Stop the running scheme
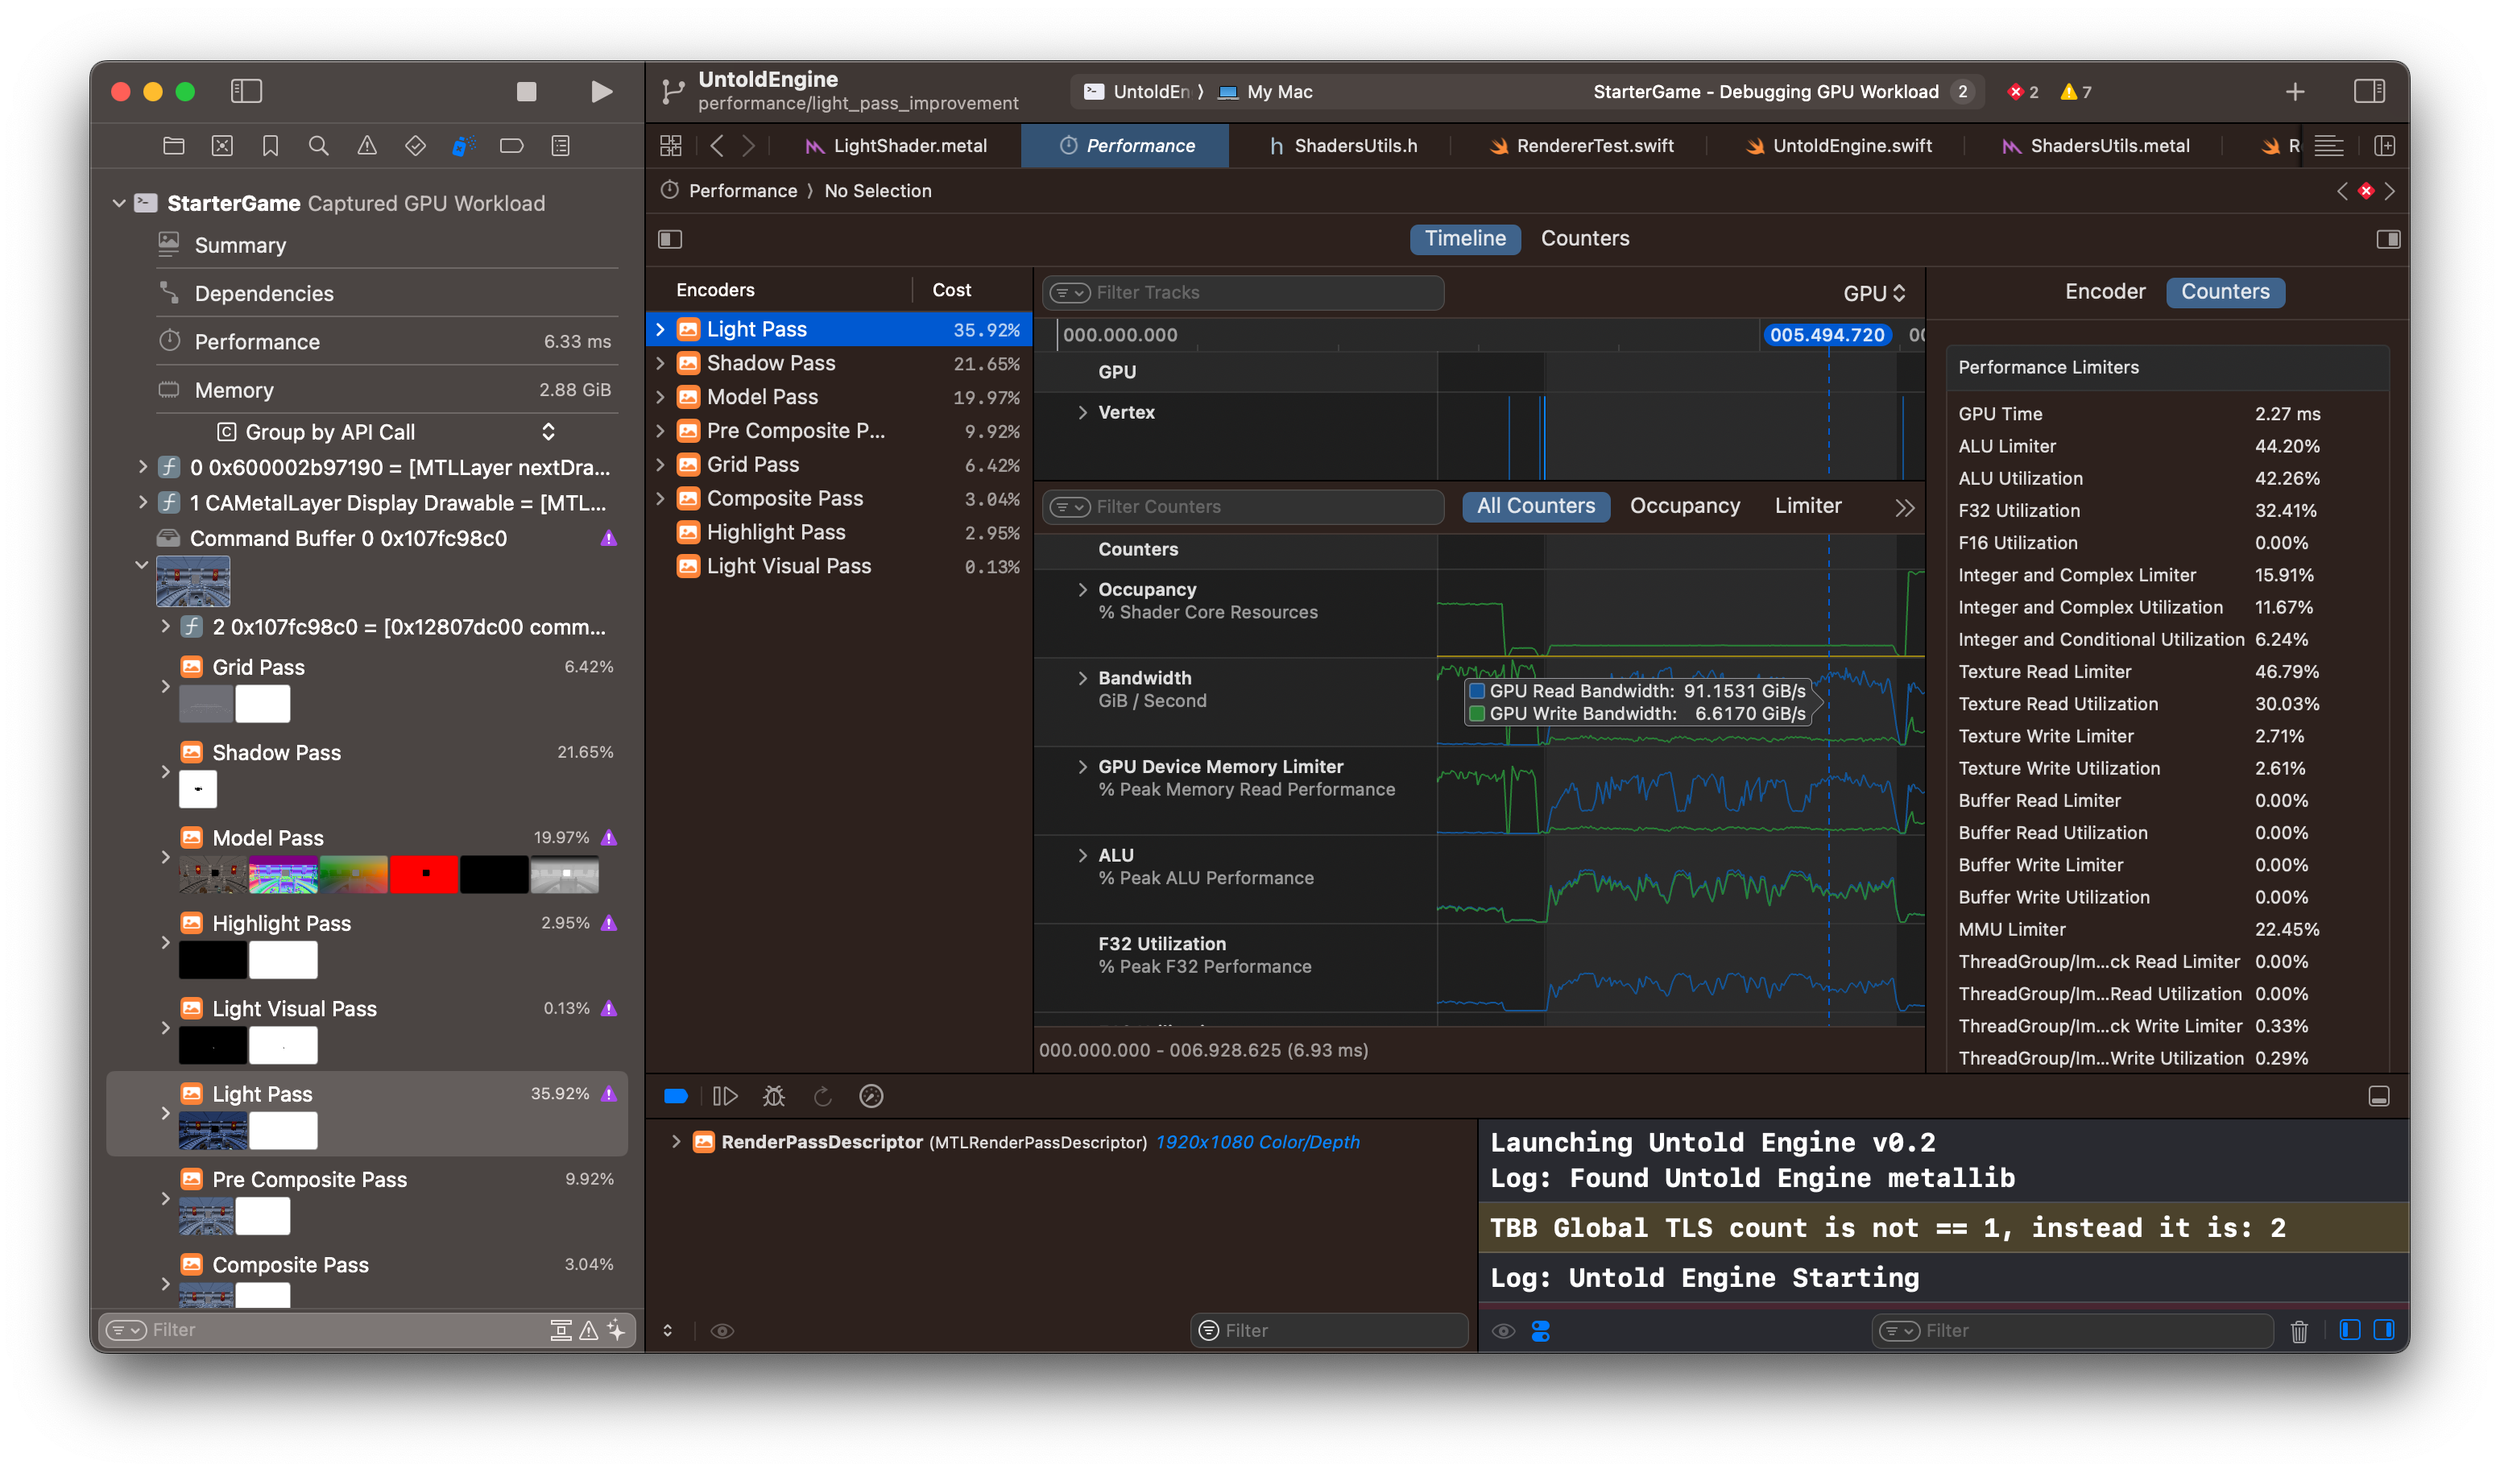 [x=526, y=91]
